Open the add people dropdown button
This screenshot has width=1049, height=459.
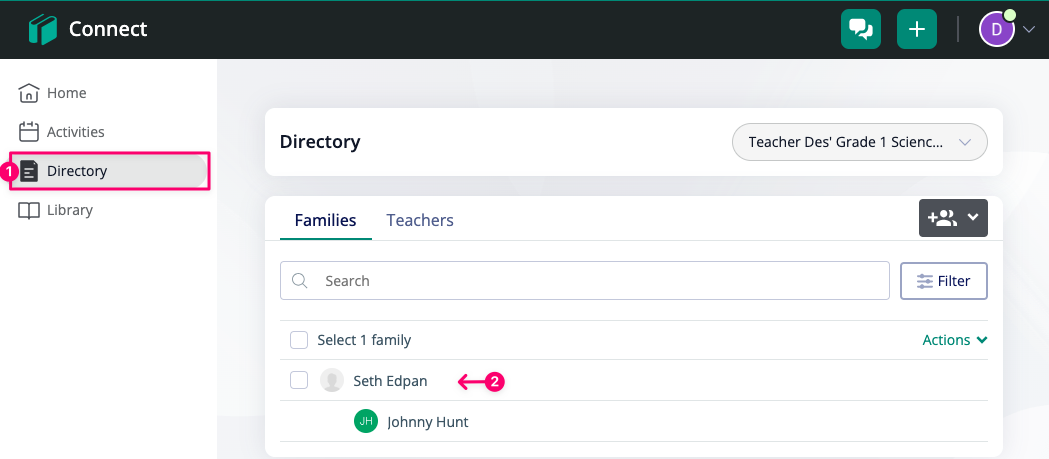pos(953,217)
